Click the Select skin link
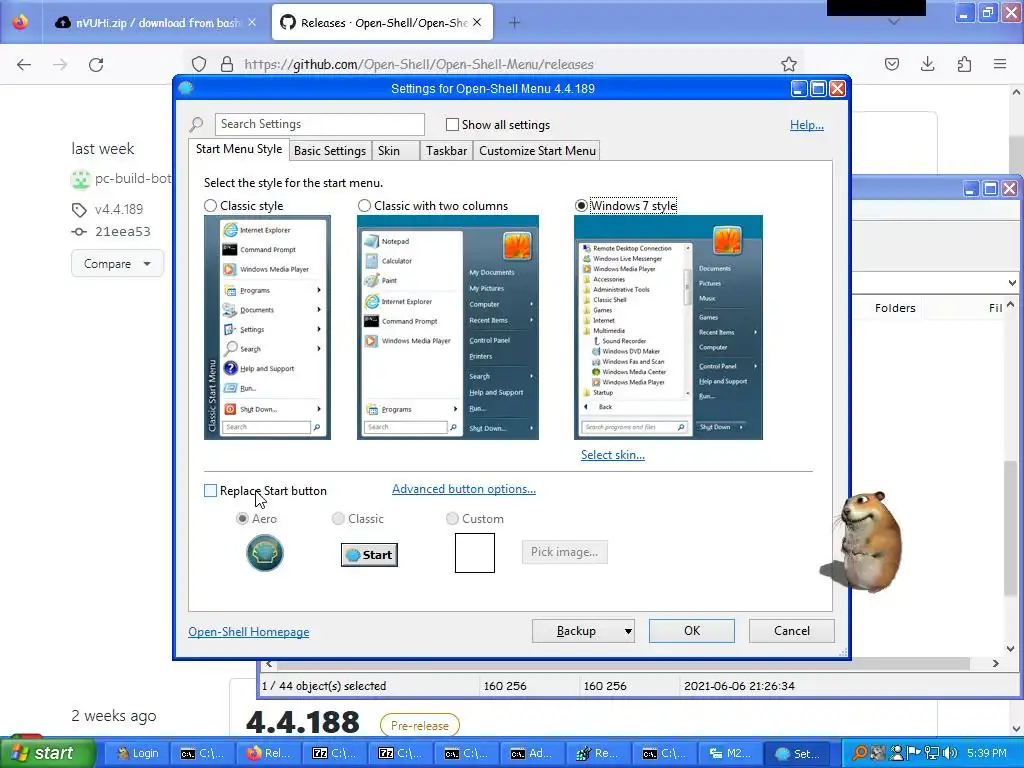 (x=613, y=455)
